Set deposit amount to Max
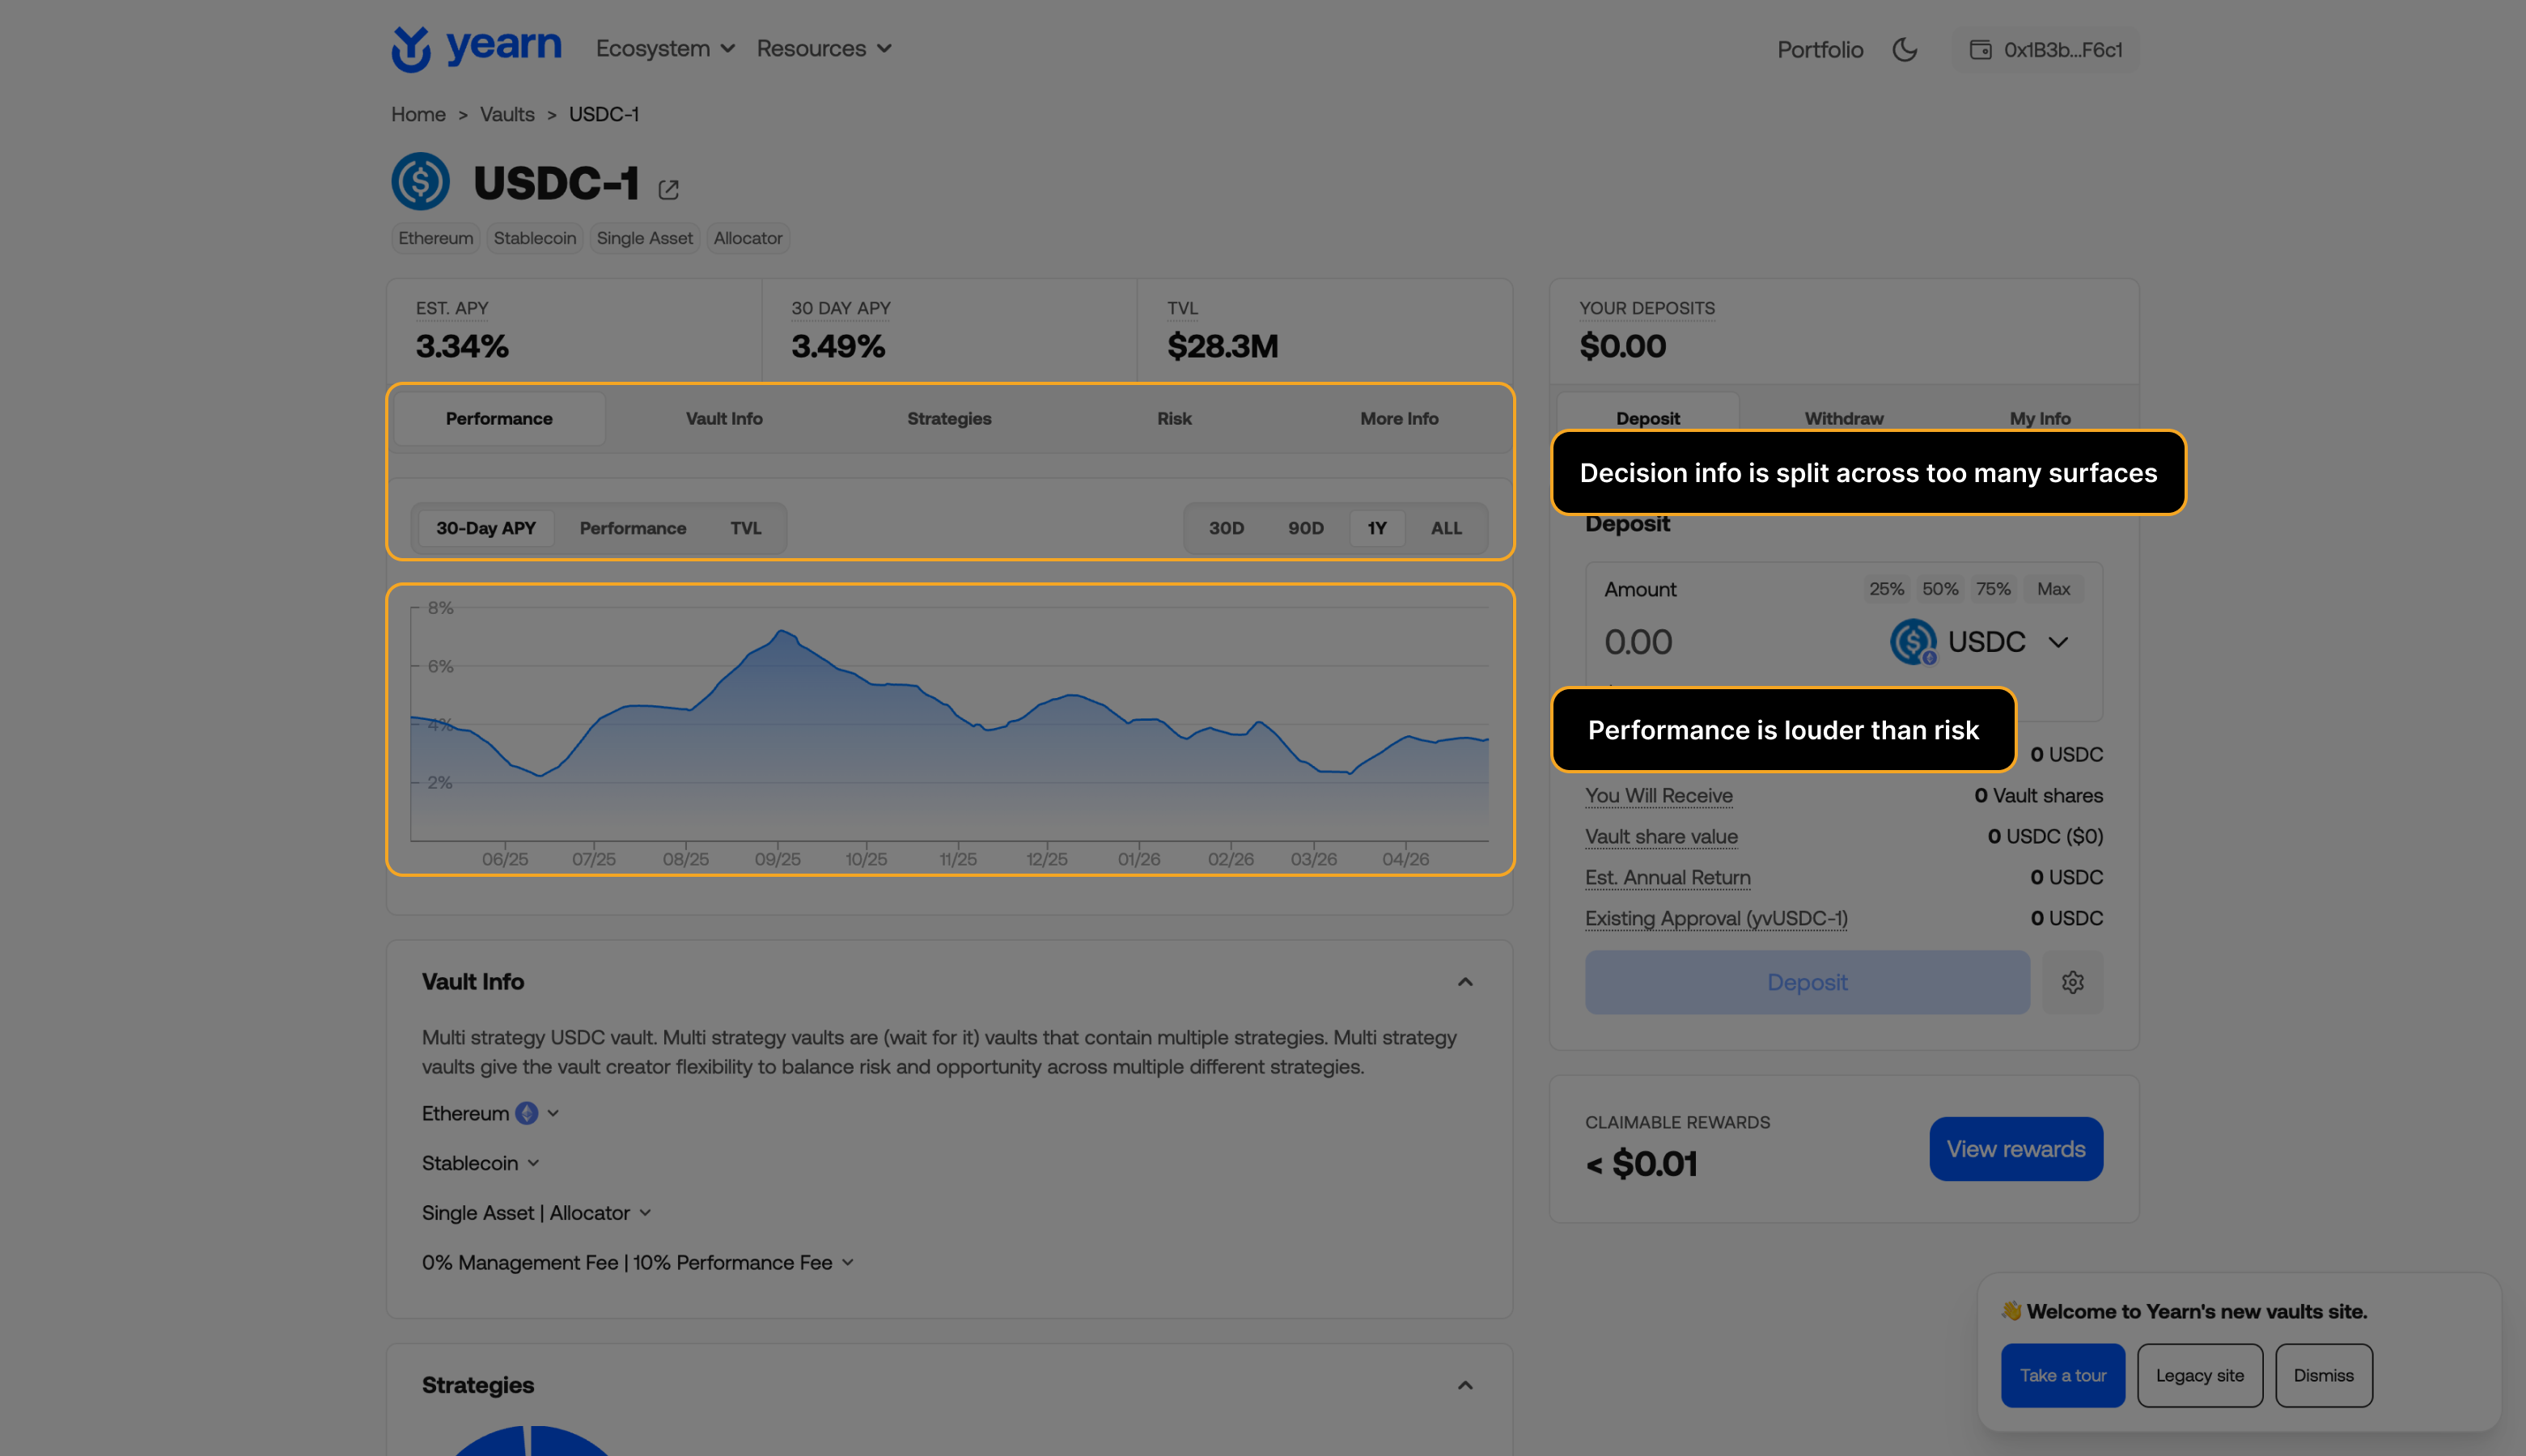The image size is (2526, 1456). (x=2053, y=589)
